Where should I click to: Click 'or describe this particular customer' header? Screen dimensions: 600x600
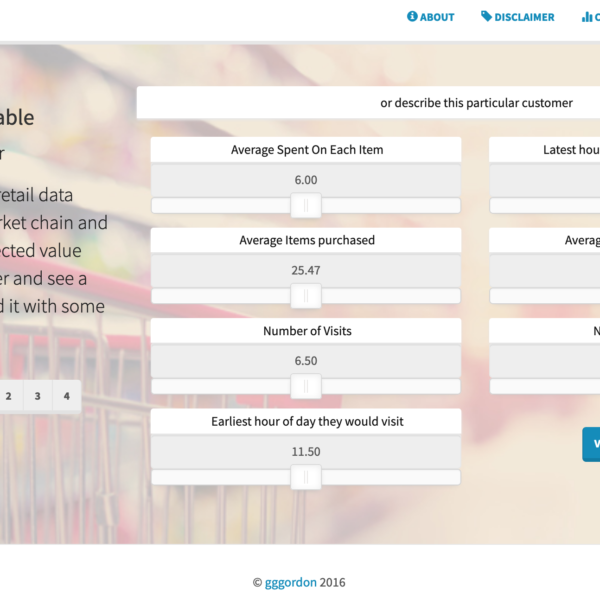point(475,103)
